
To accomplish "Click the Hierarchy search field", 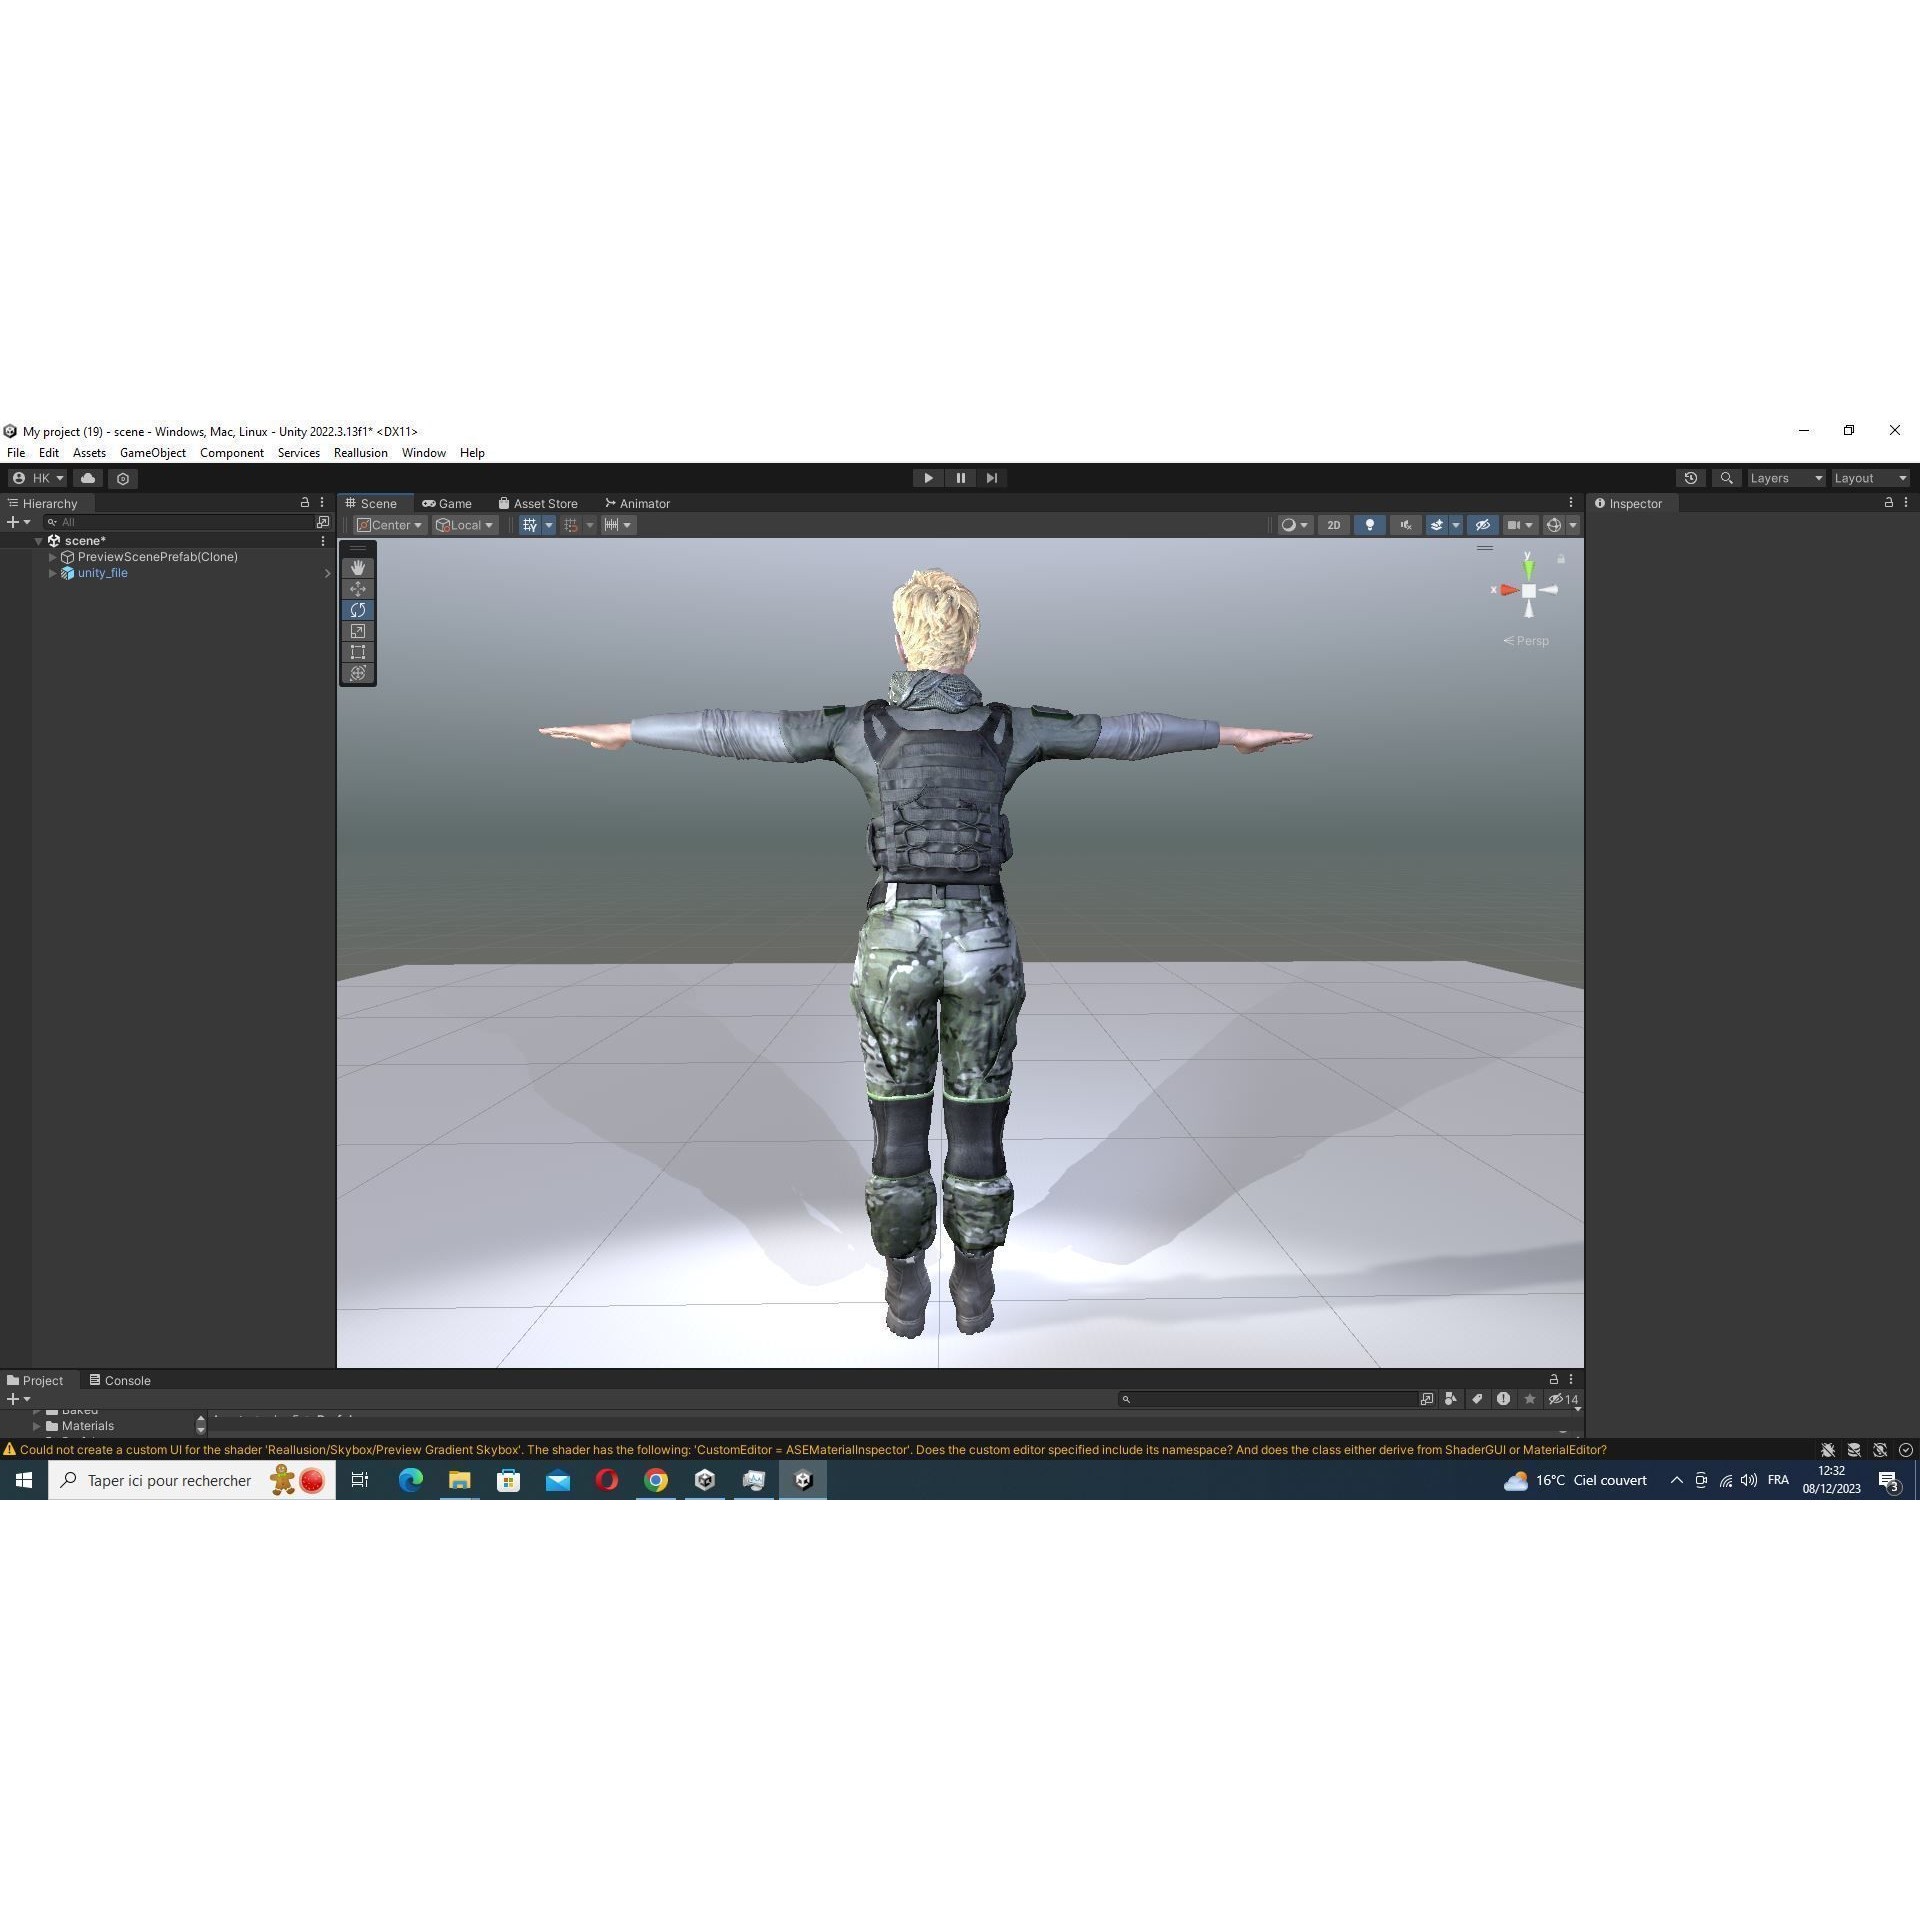I will (178, 522).
